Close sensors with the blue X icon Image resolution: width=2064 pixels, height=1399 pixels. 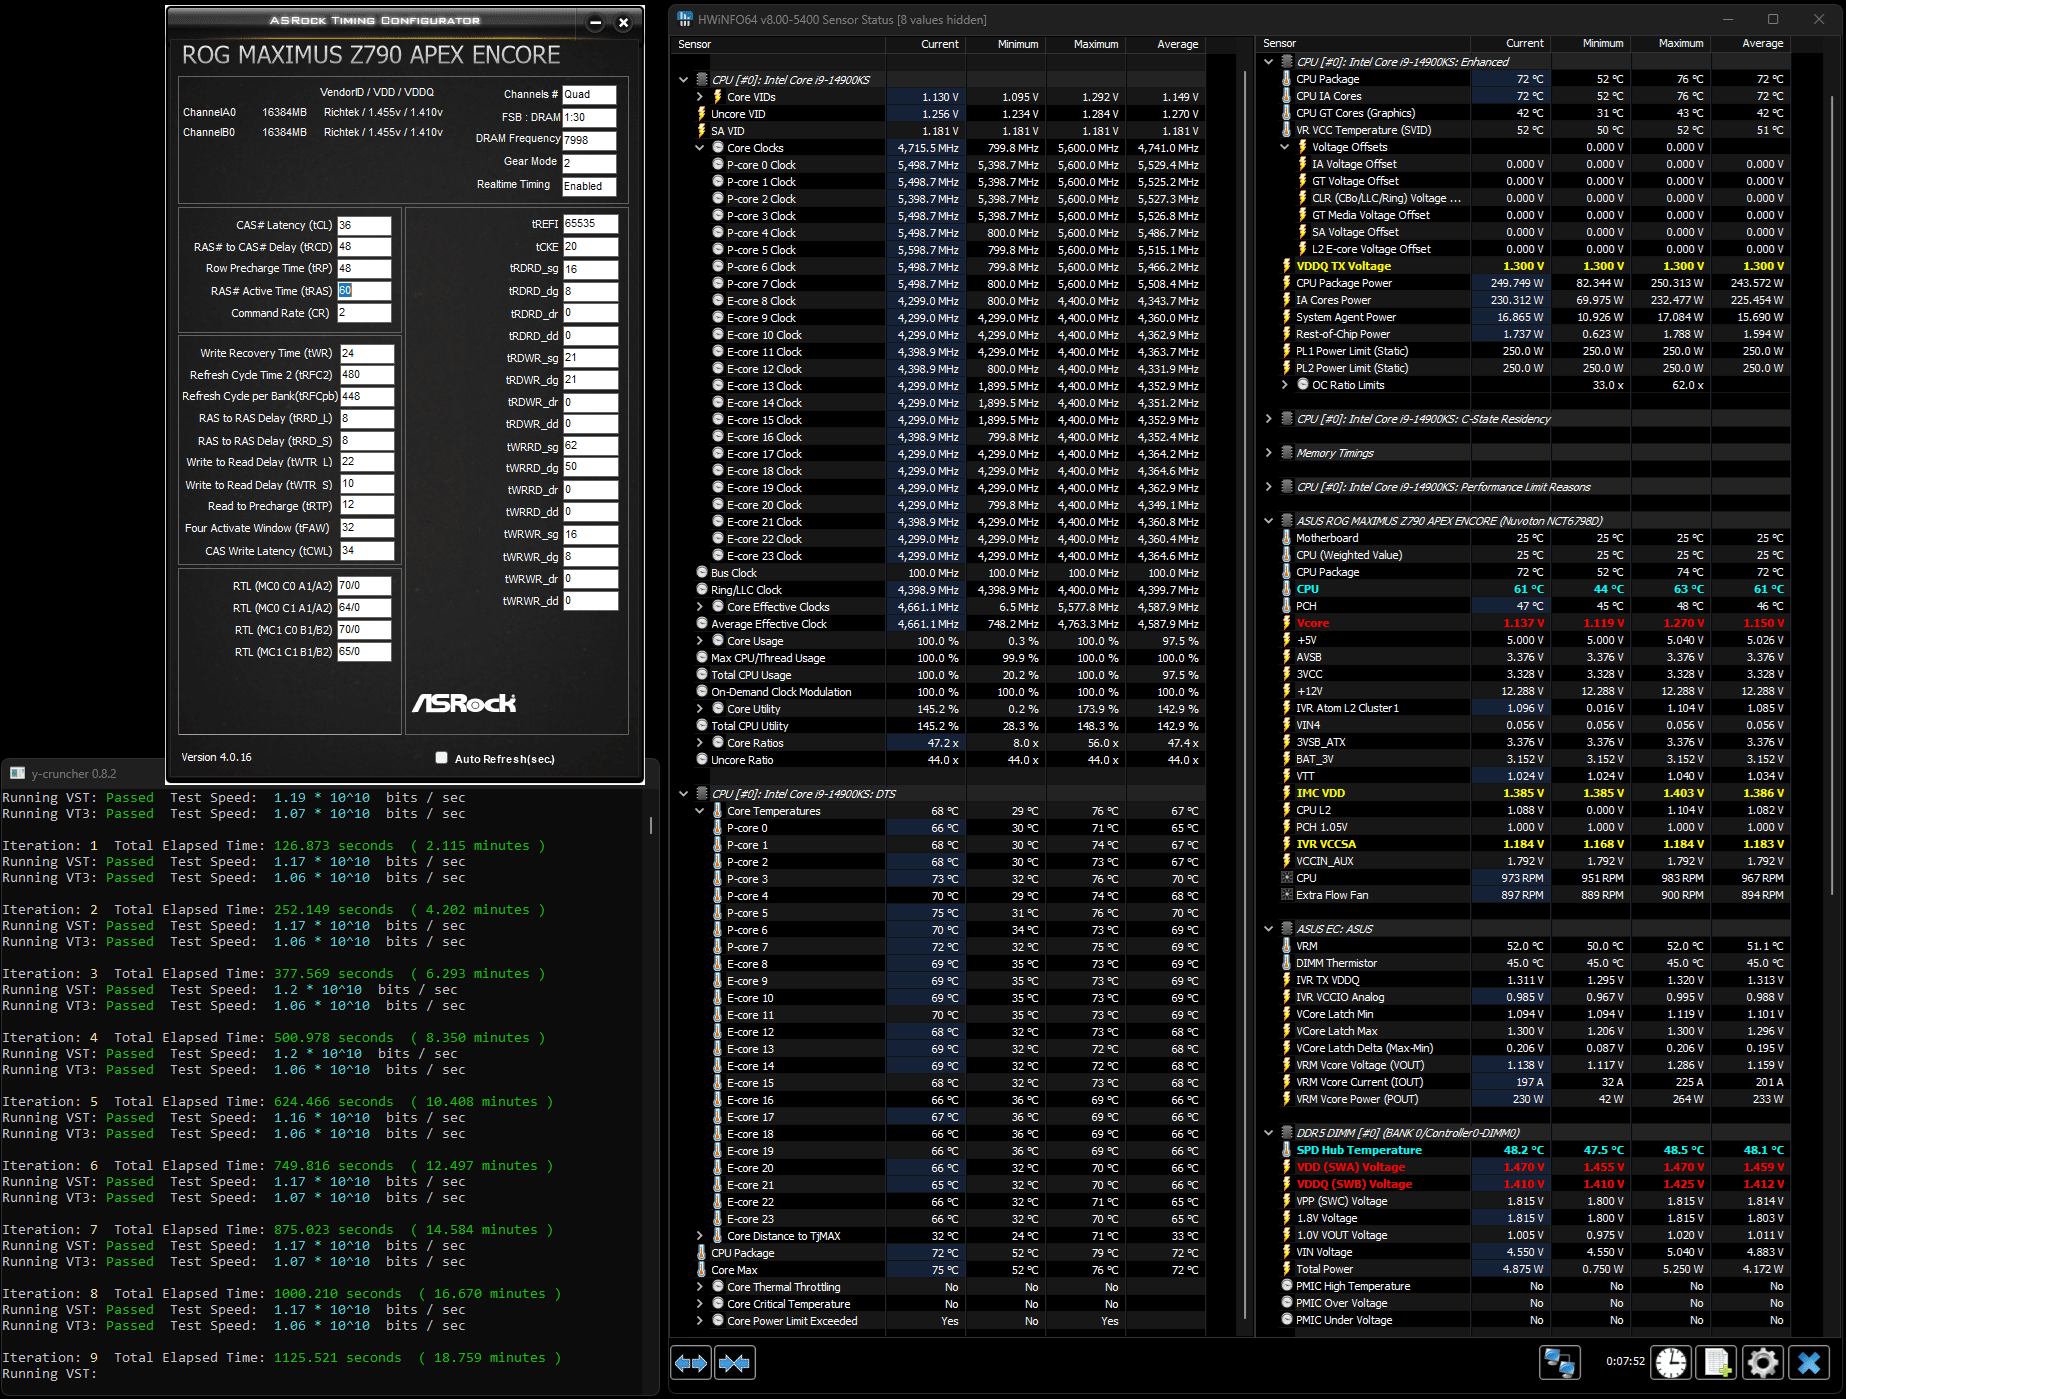click(1809, 1362)
